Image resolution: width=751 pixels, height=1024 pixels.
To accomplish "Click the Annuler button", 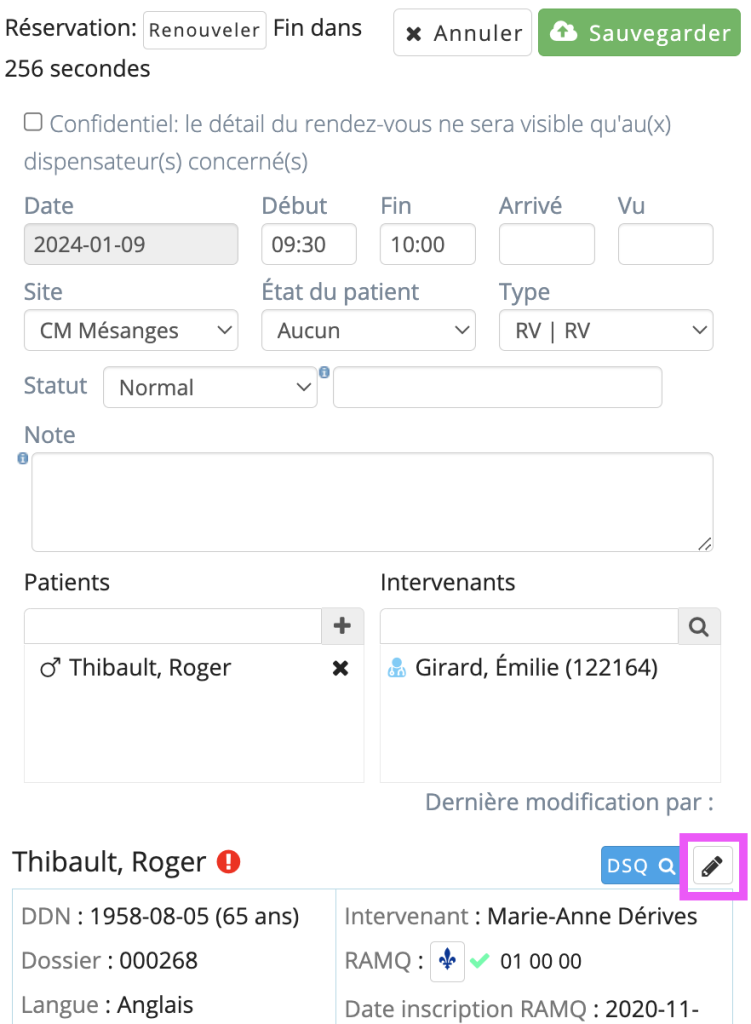I will 462,33.
